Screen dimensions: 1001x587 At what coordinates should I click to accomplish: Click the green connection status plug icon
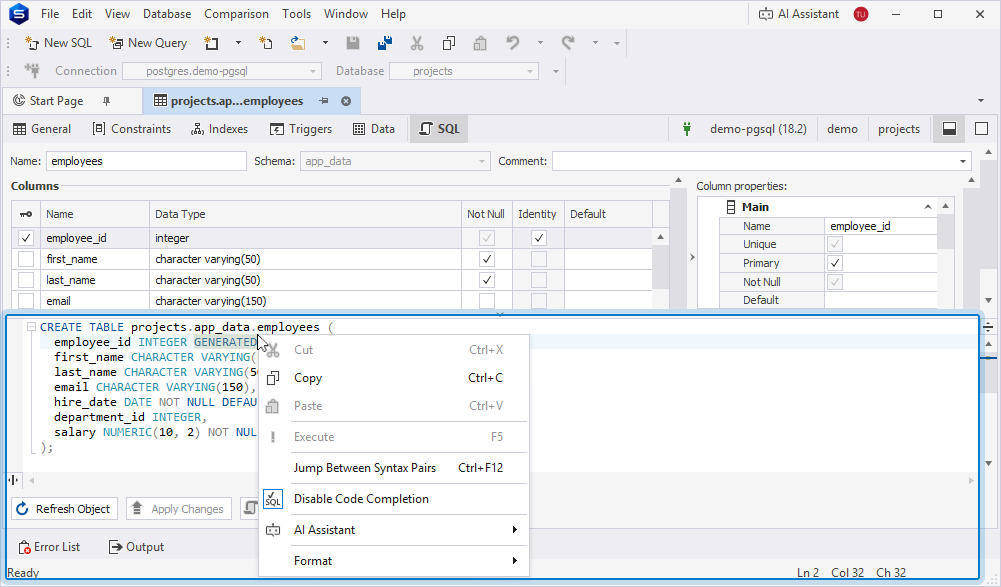tap(687, 129)
